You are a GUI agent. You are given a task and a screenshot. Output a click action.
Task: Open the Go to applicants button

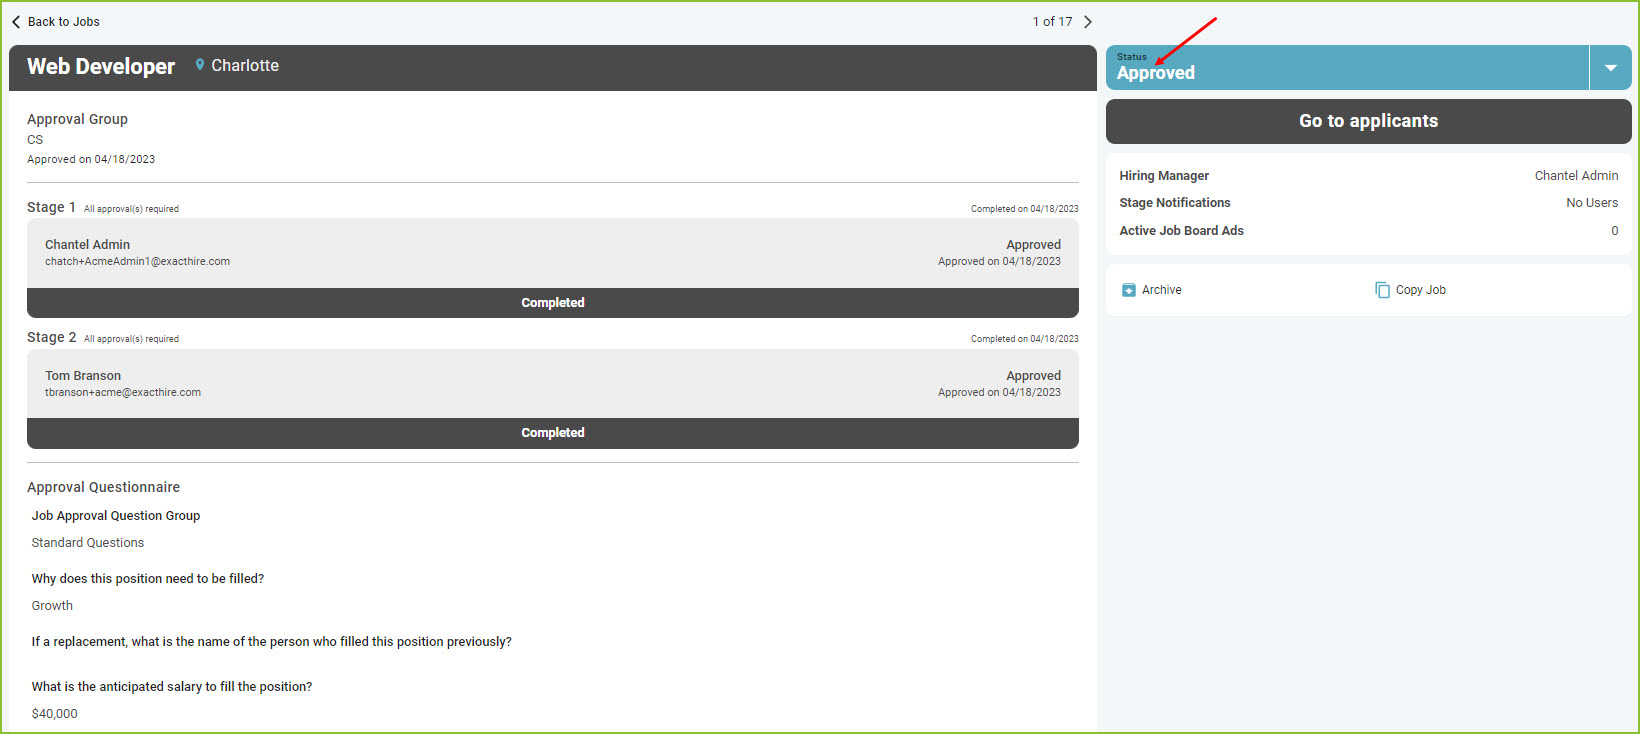point(1368,121)
